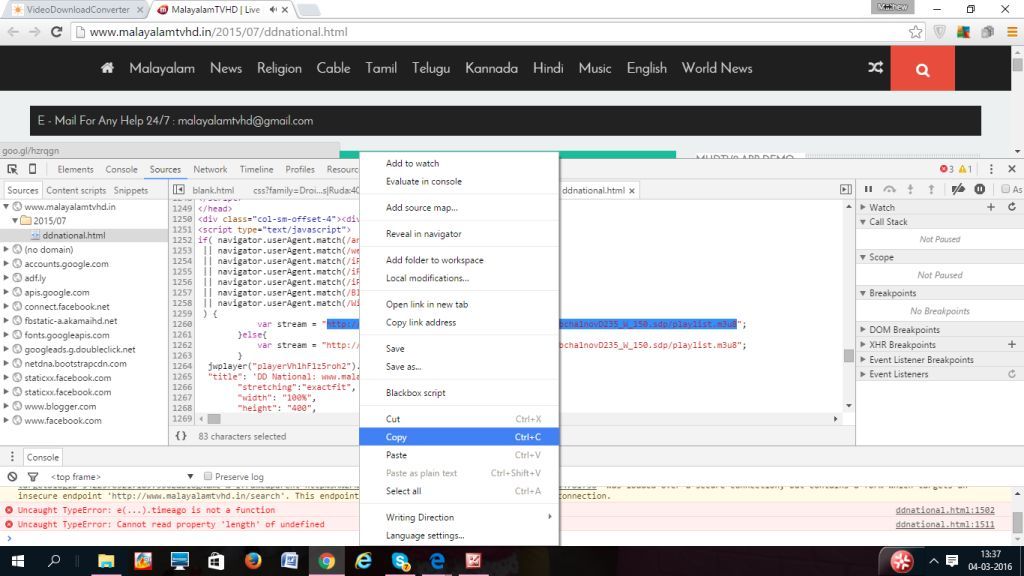1024x576 pixels.
Task: Open DevTools more options menu
Action: [991, 169]
